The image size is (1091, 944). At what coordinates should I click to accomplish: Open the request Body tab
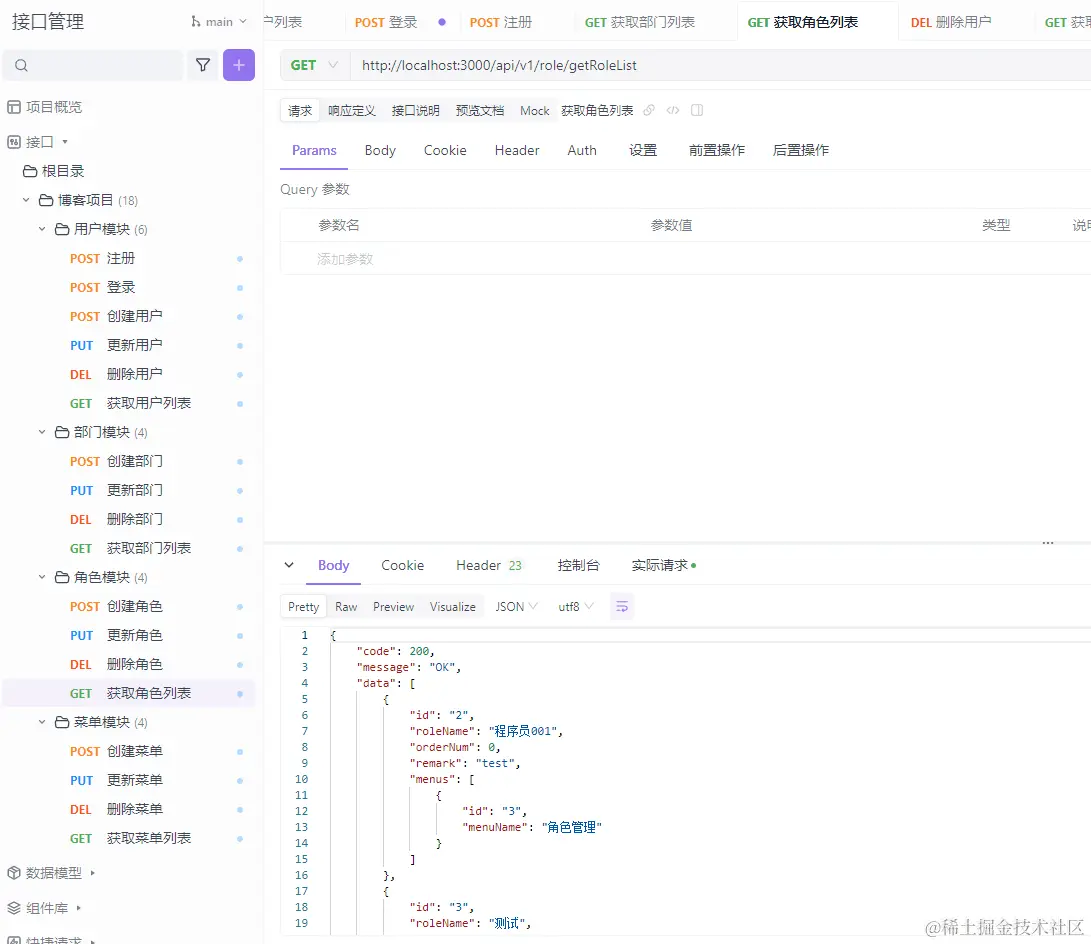380,150
